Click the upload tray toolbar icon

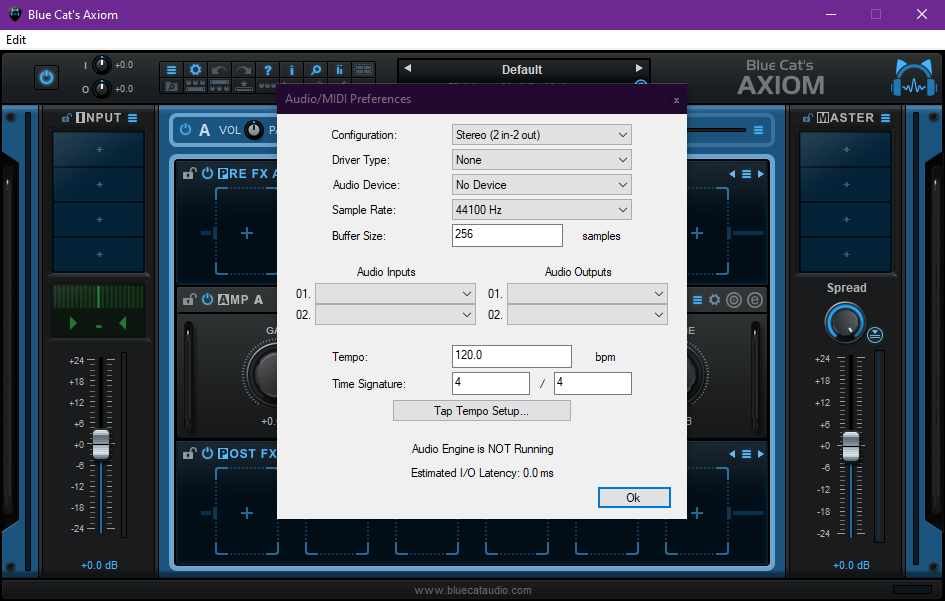(x=243, y=86)
